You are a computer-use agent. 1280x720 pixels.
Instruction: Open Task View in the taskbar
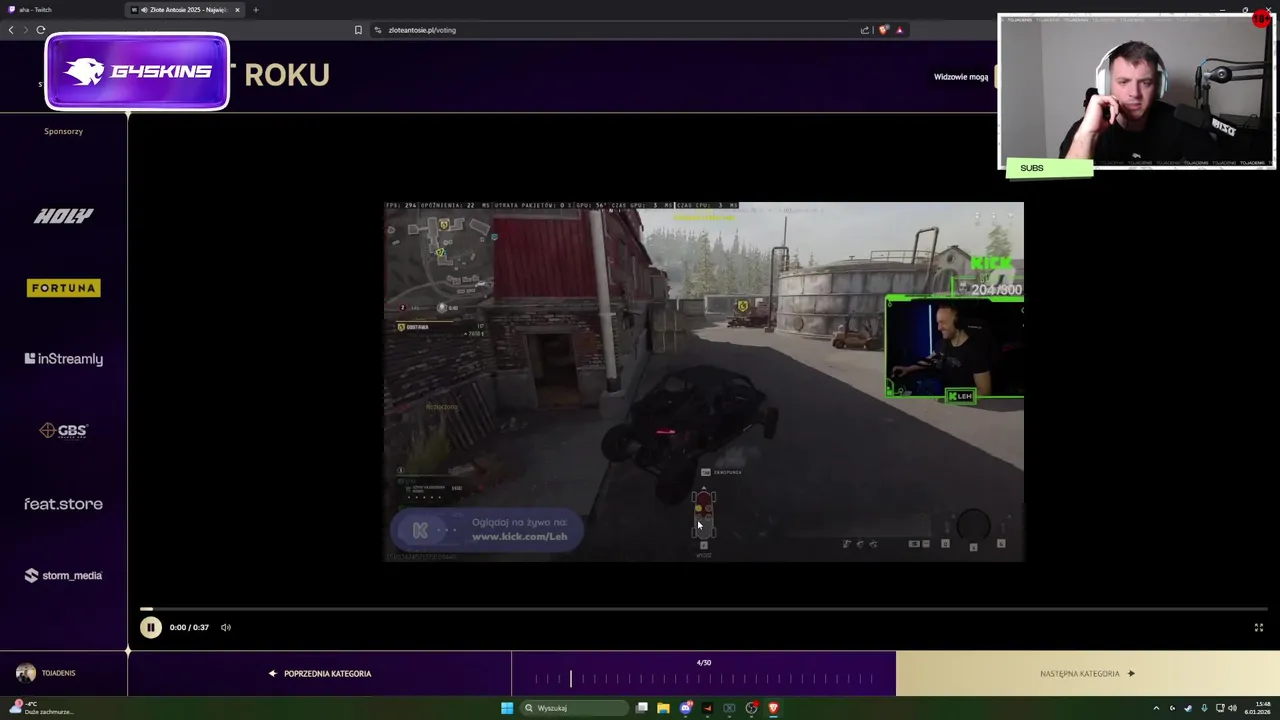[x=642, y=708]
